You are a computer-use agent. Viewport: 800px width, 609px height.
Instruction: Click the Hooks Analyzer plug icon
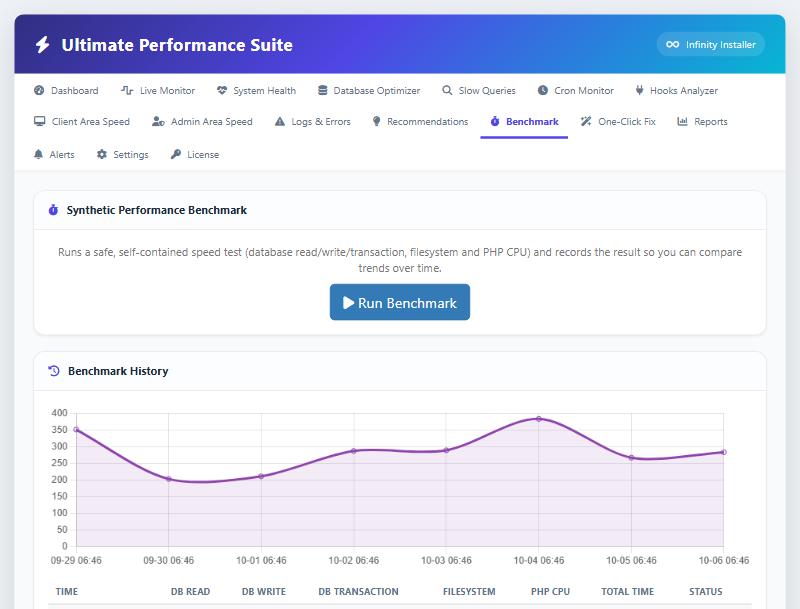point(639,90)
